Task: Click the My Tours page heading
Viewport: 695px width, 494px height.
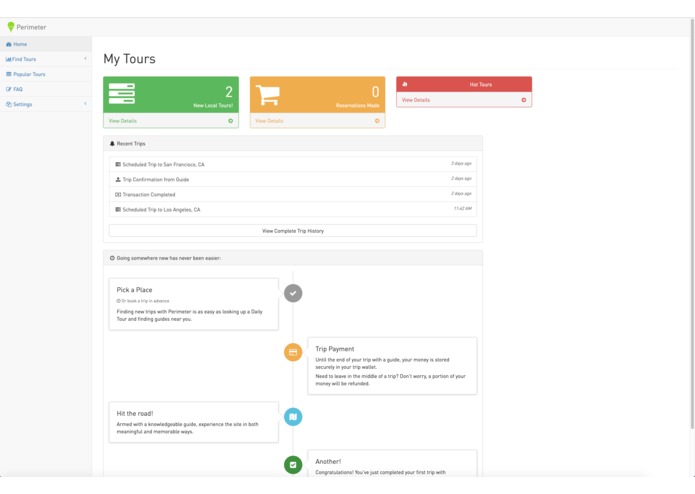Action: (x=129, y=59)
